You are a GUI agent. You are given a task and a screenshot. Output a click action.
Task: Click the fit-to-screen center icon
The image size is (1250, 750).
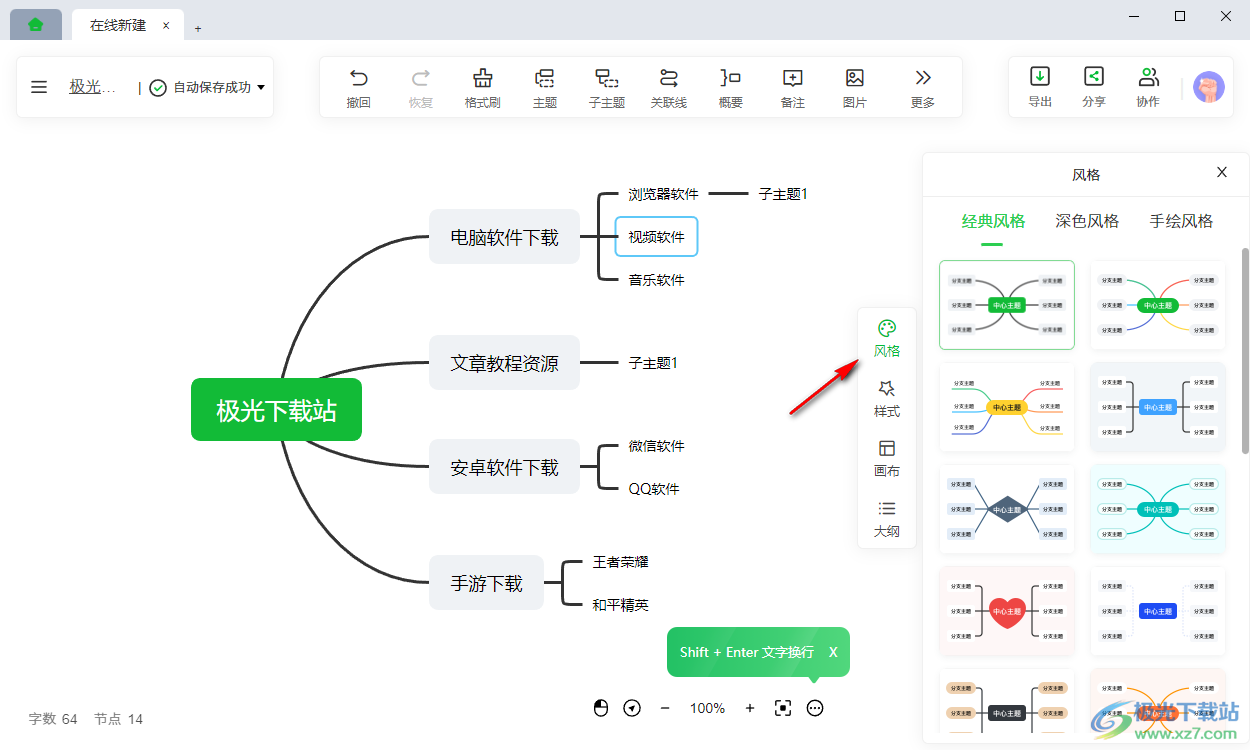[783, 708]
